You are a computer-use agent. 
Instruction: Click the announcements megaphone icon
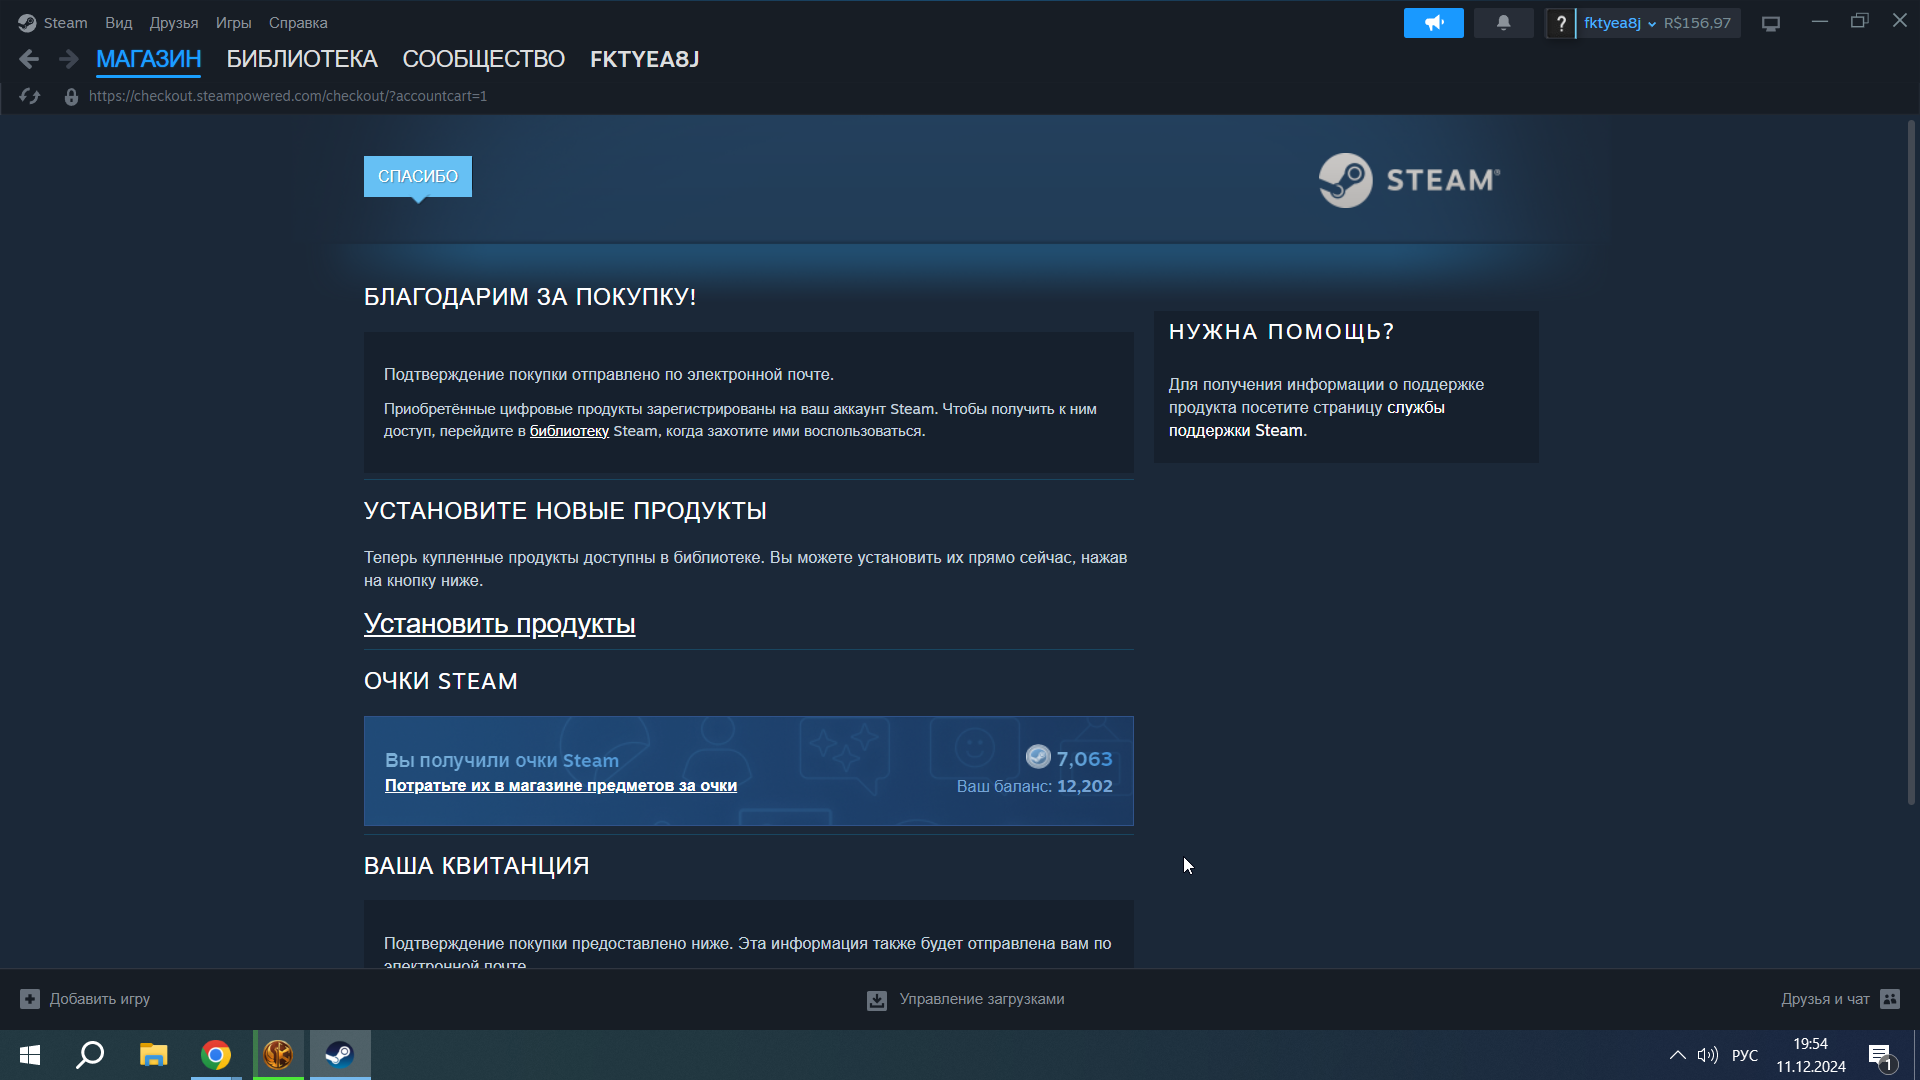click(1433, 23)
